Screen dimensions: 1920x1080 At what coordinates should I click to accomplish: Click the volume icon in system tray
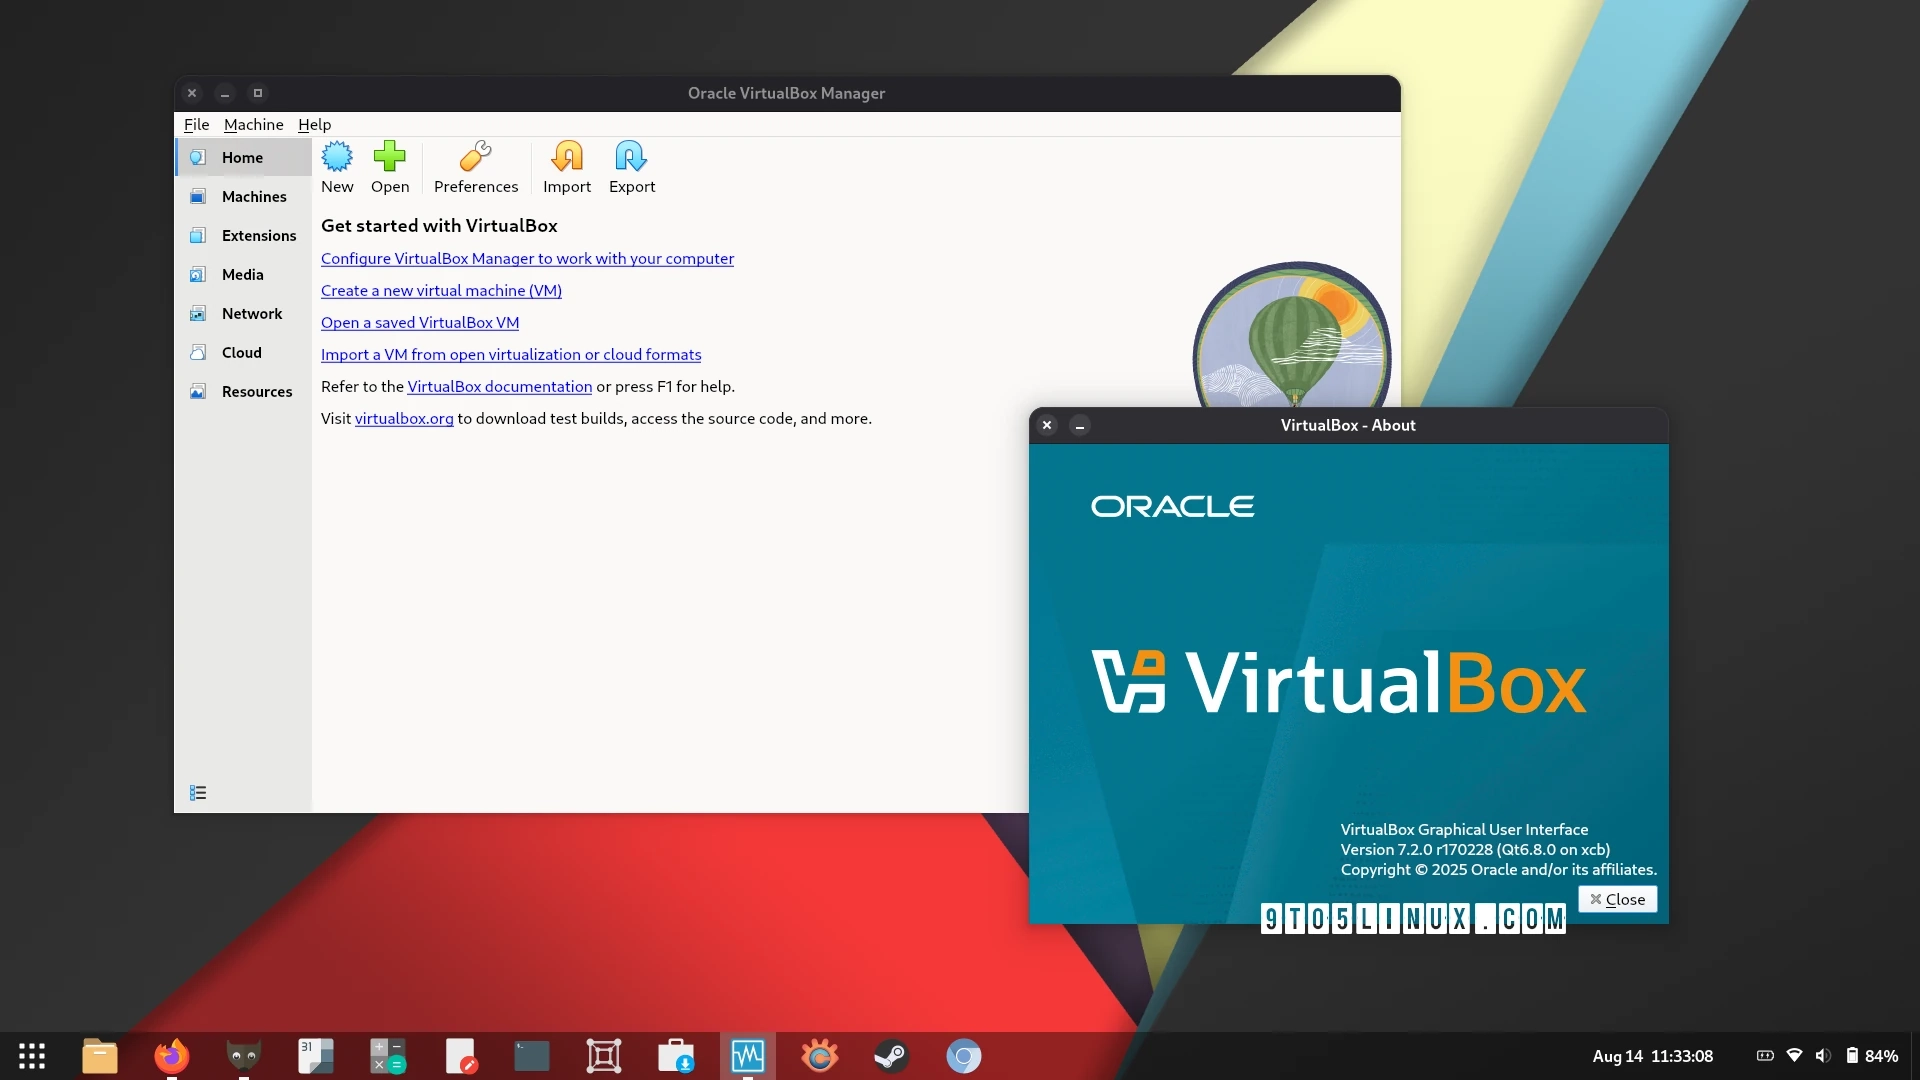pos(1823,1056)
